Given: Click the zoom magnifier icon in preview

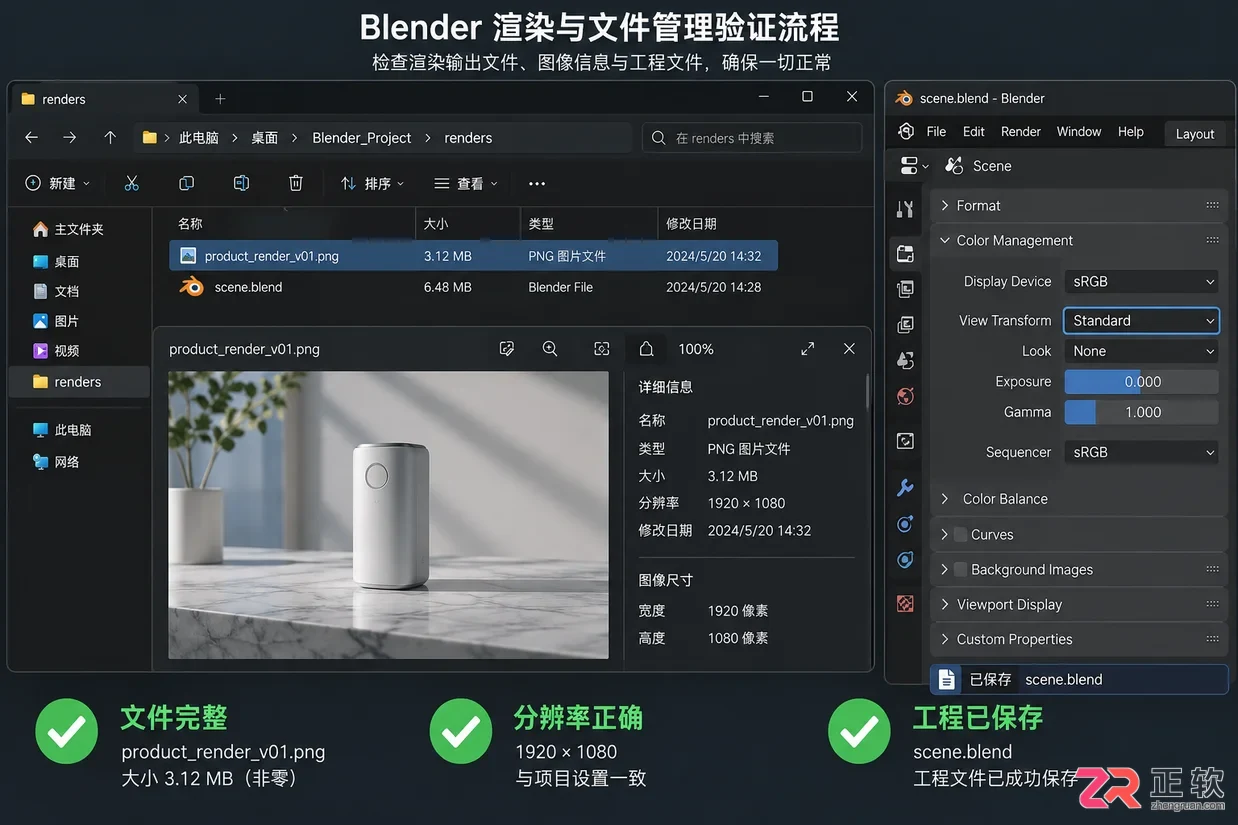Looking at the screenshot, I should coord(550,349).
